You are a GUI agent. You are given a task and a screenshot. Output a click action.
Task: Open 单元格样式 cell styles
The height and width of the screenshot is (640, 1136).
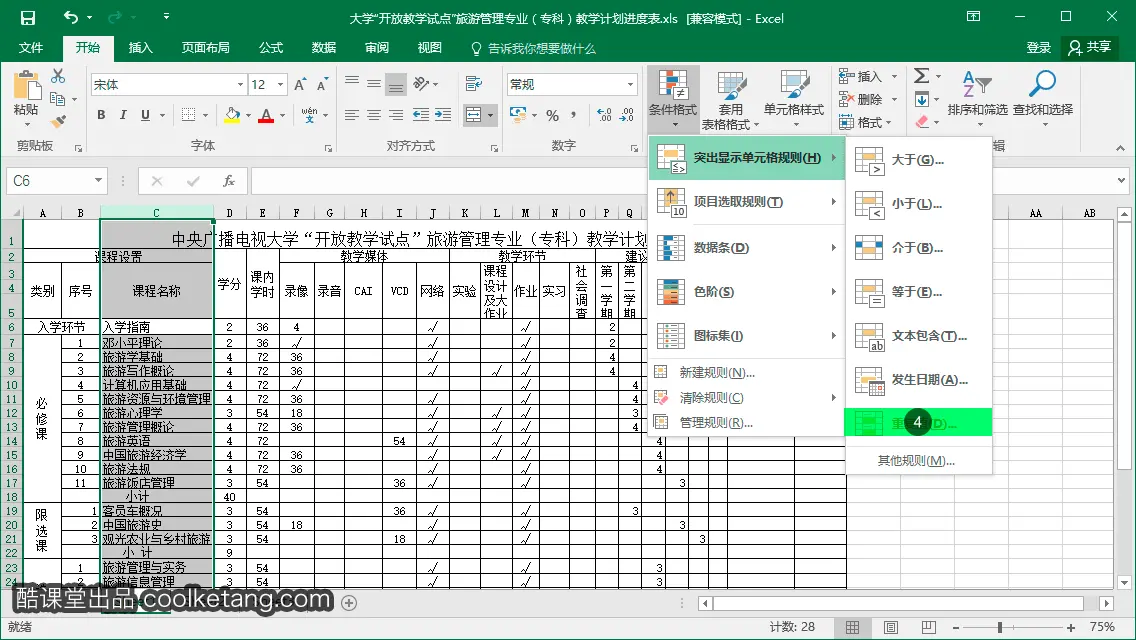pyautogui.click(x=794, y=99)
